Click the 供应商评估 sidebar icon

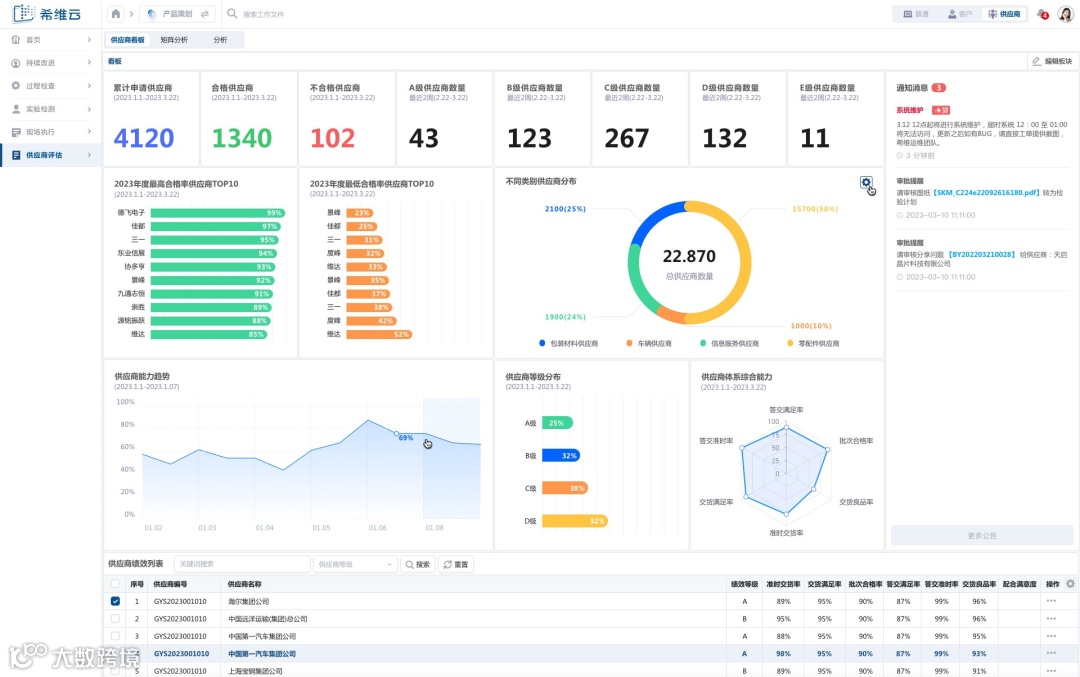pos(17,155)
